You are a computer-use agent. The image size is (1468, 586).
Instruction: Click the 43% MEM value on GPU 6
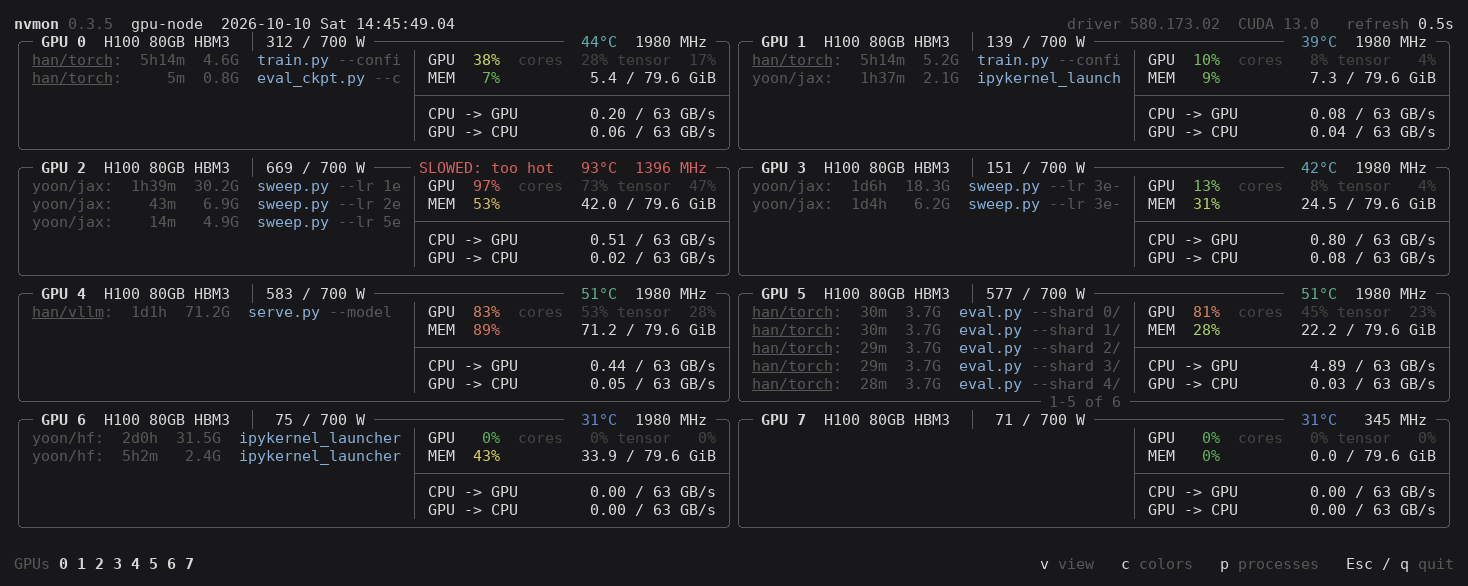487,456
